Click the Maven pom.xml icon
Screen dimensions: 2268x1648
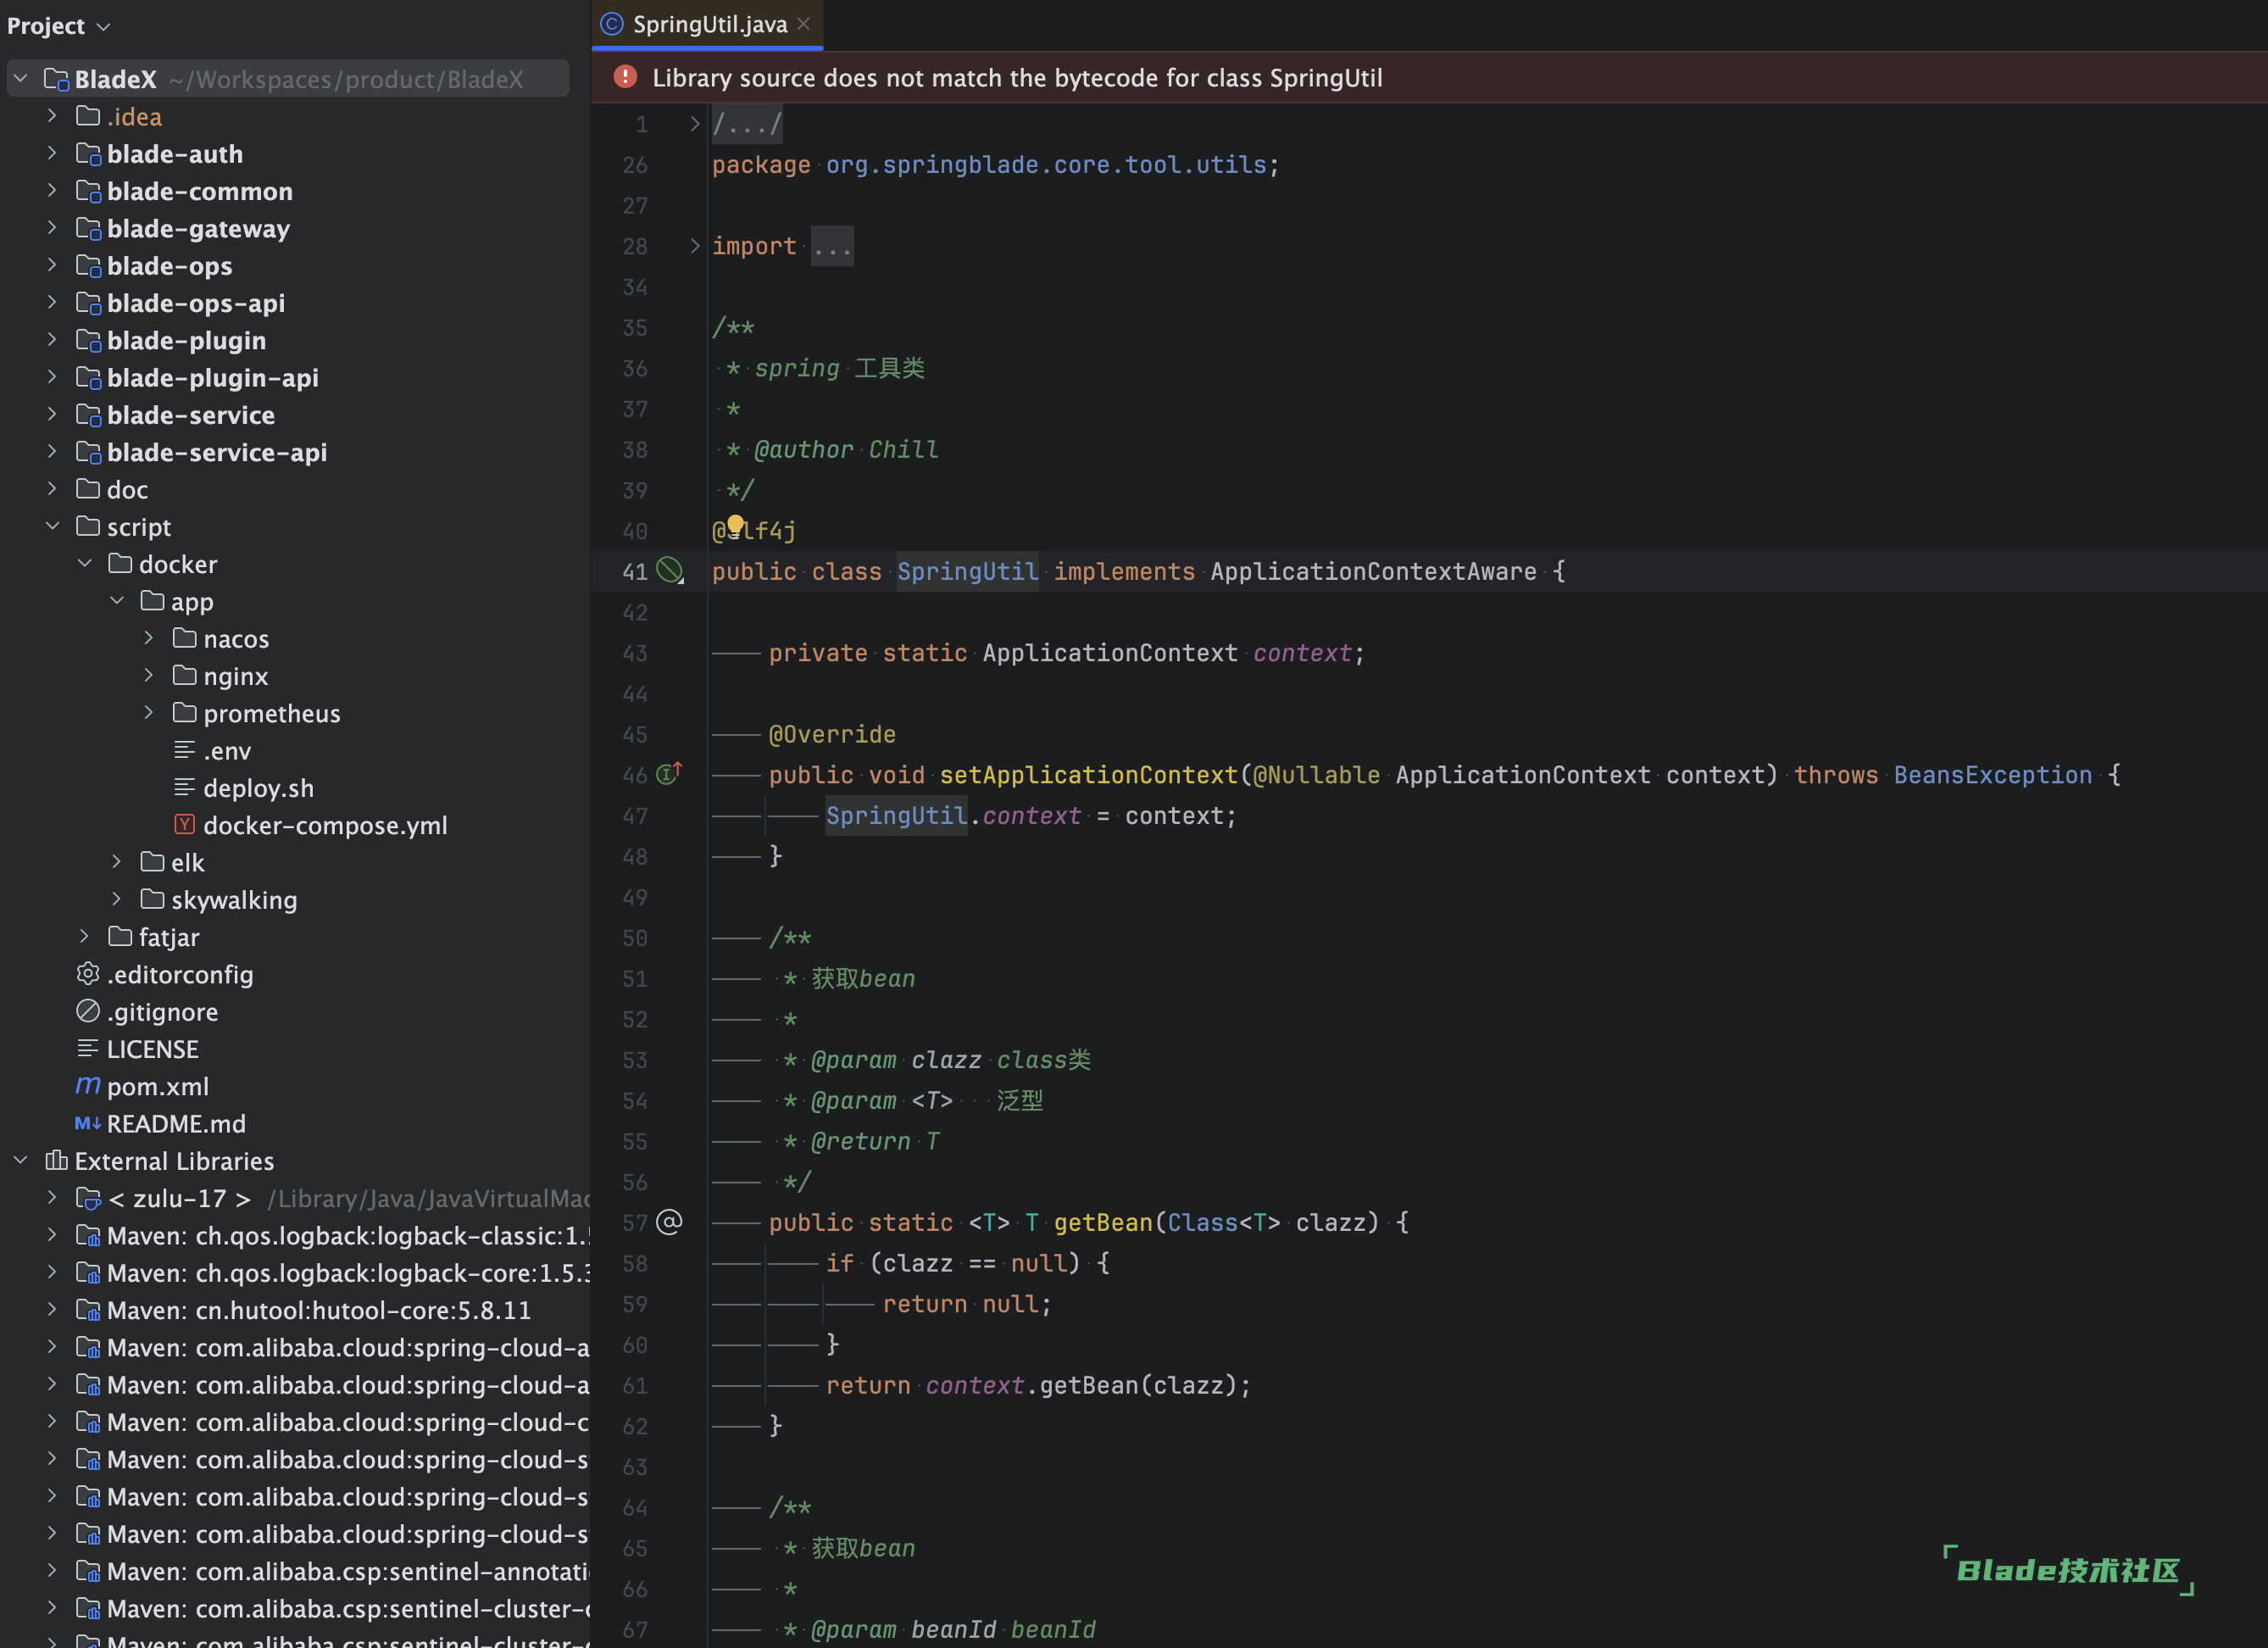pos(88,1085)
